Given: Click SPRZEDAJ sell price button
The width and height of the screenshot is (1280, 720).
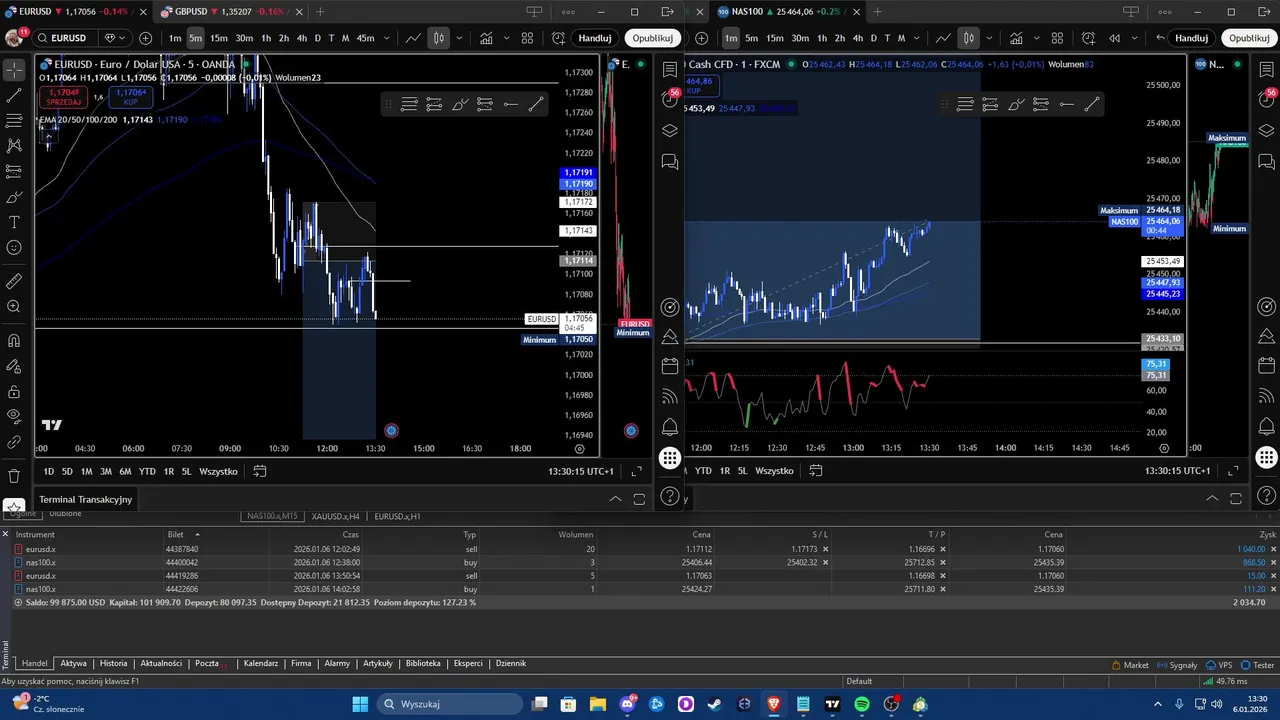Looking at the screenshot, I should click(64, 97).
